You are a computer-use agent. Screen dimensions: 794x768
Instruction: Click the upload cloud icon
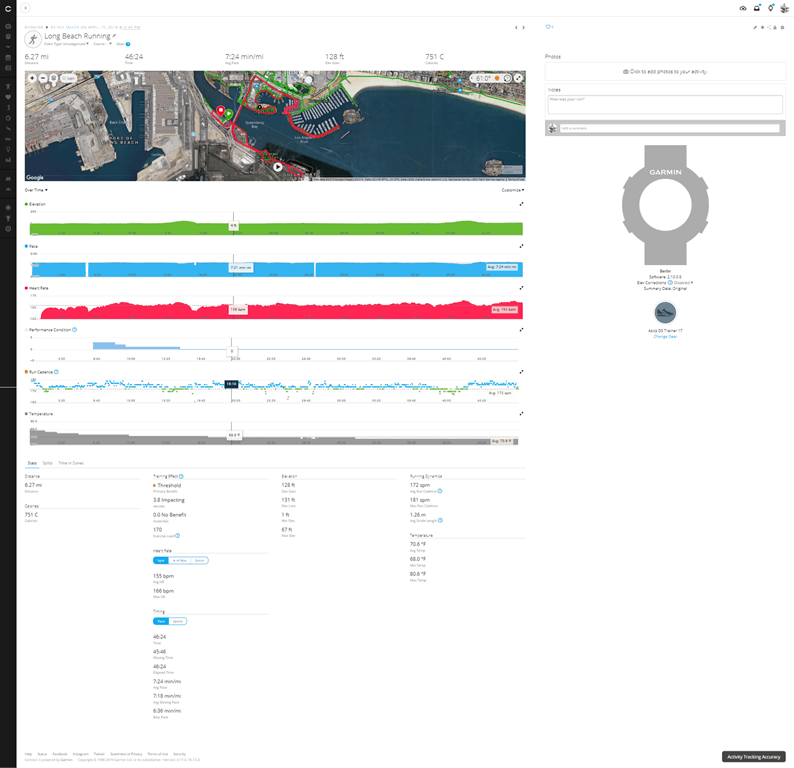(743, 8)
